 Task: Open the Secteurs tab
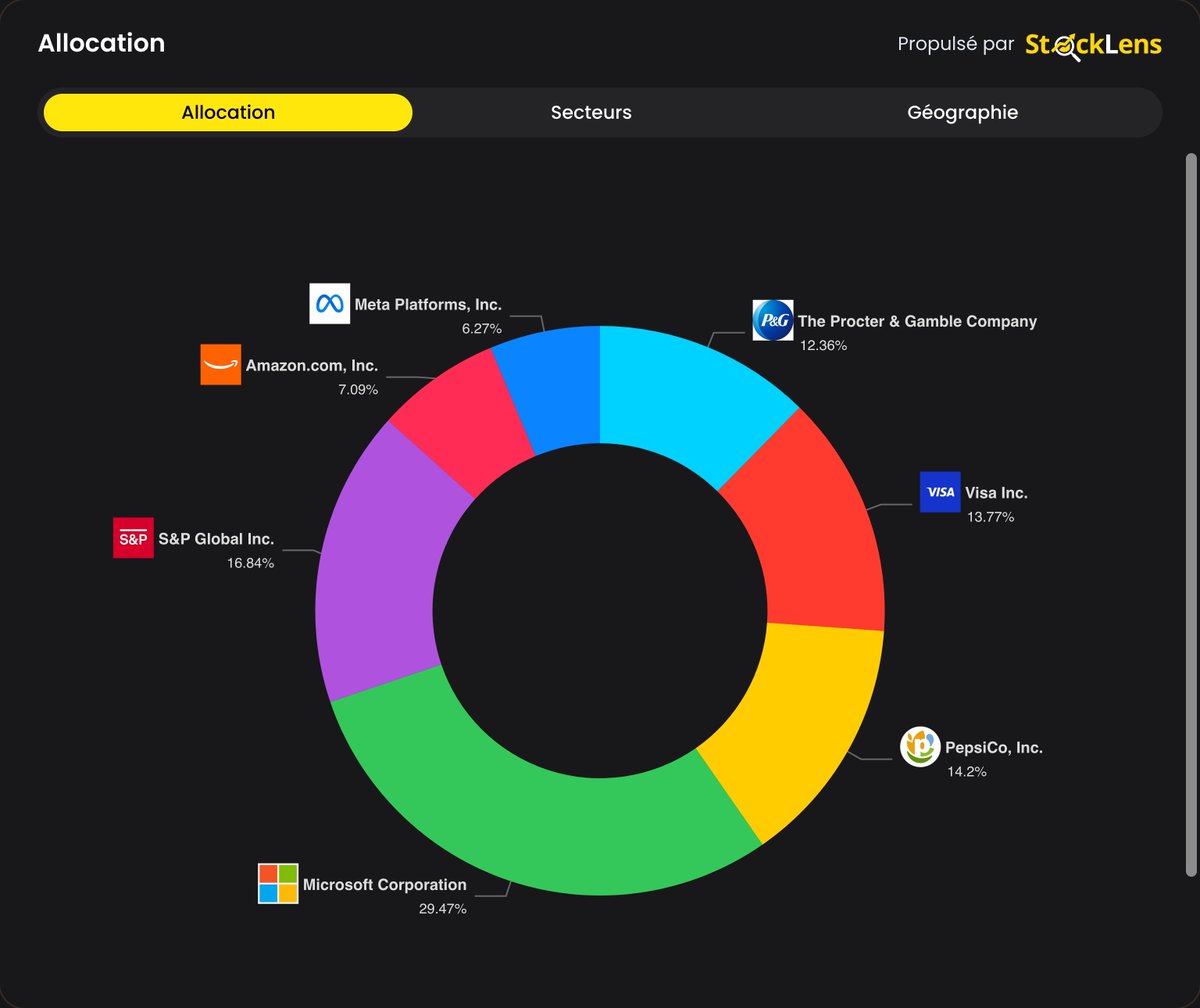point(591,112)
